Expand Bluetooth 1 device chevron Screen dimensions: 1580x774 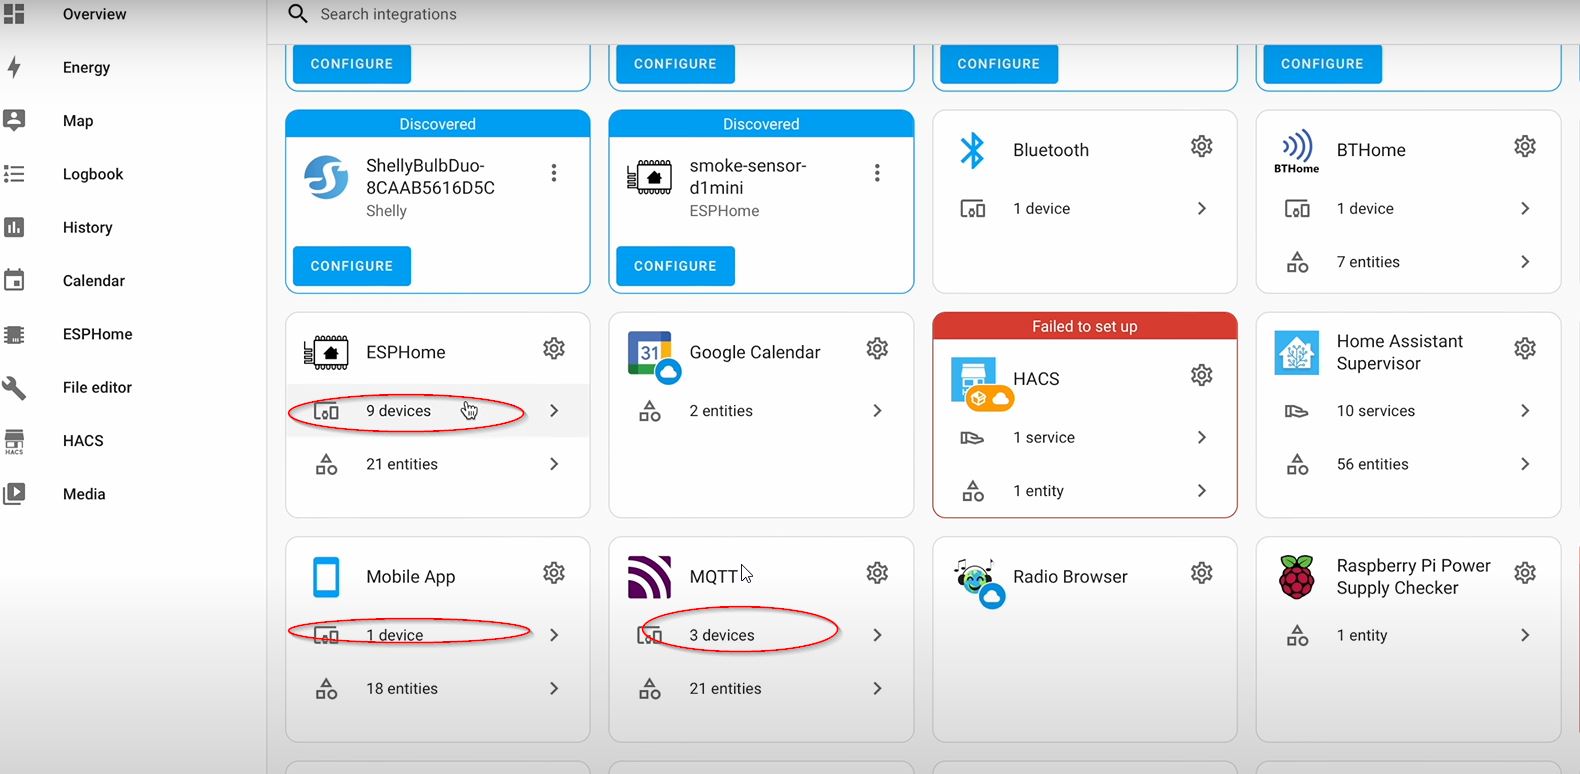coord(1202,208)
